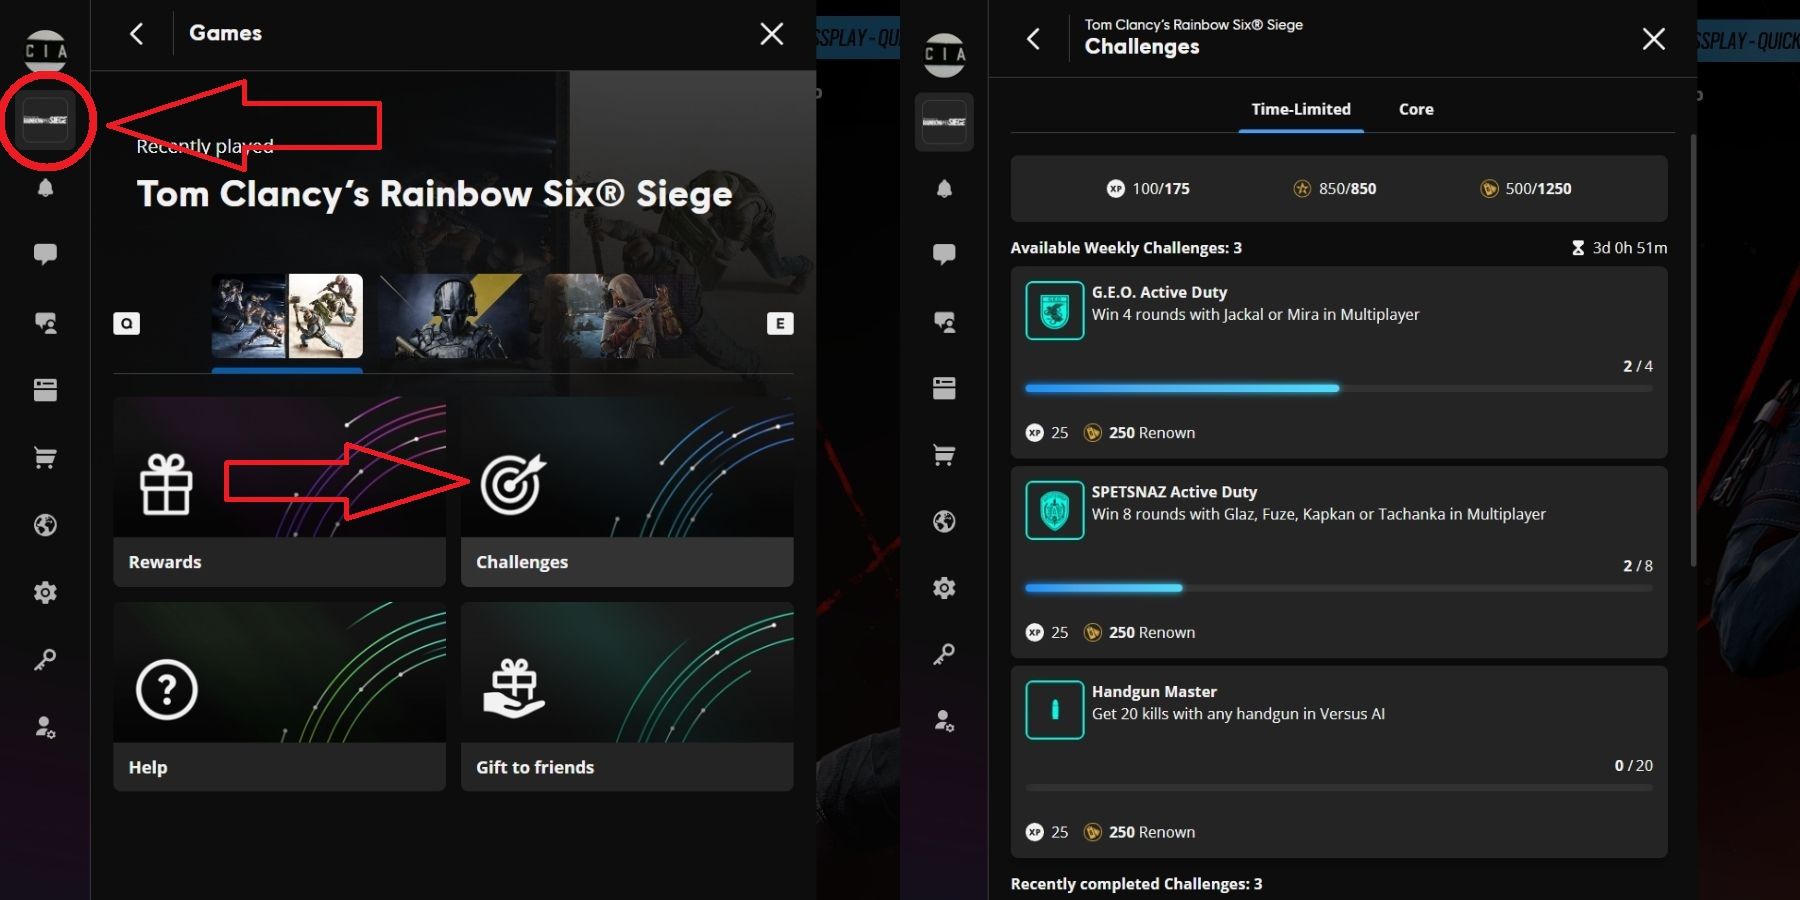This screenshot has height=900, width=1800.
Task: Click SPETSNAZ Active Duty progress bar
Action: [1339, 588]
